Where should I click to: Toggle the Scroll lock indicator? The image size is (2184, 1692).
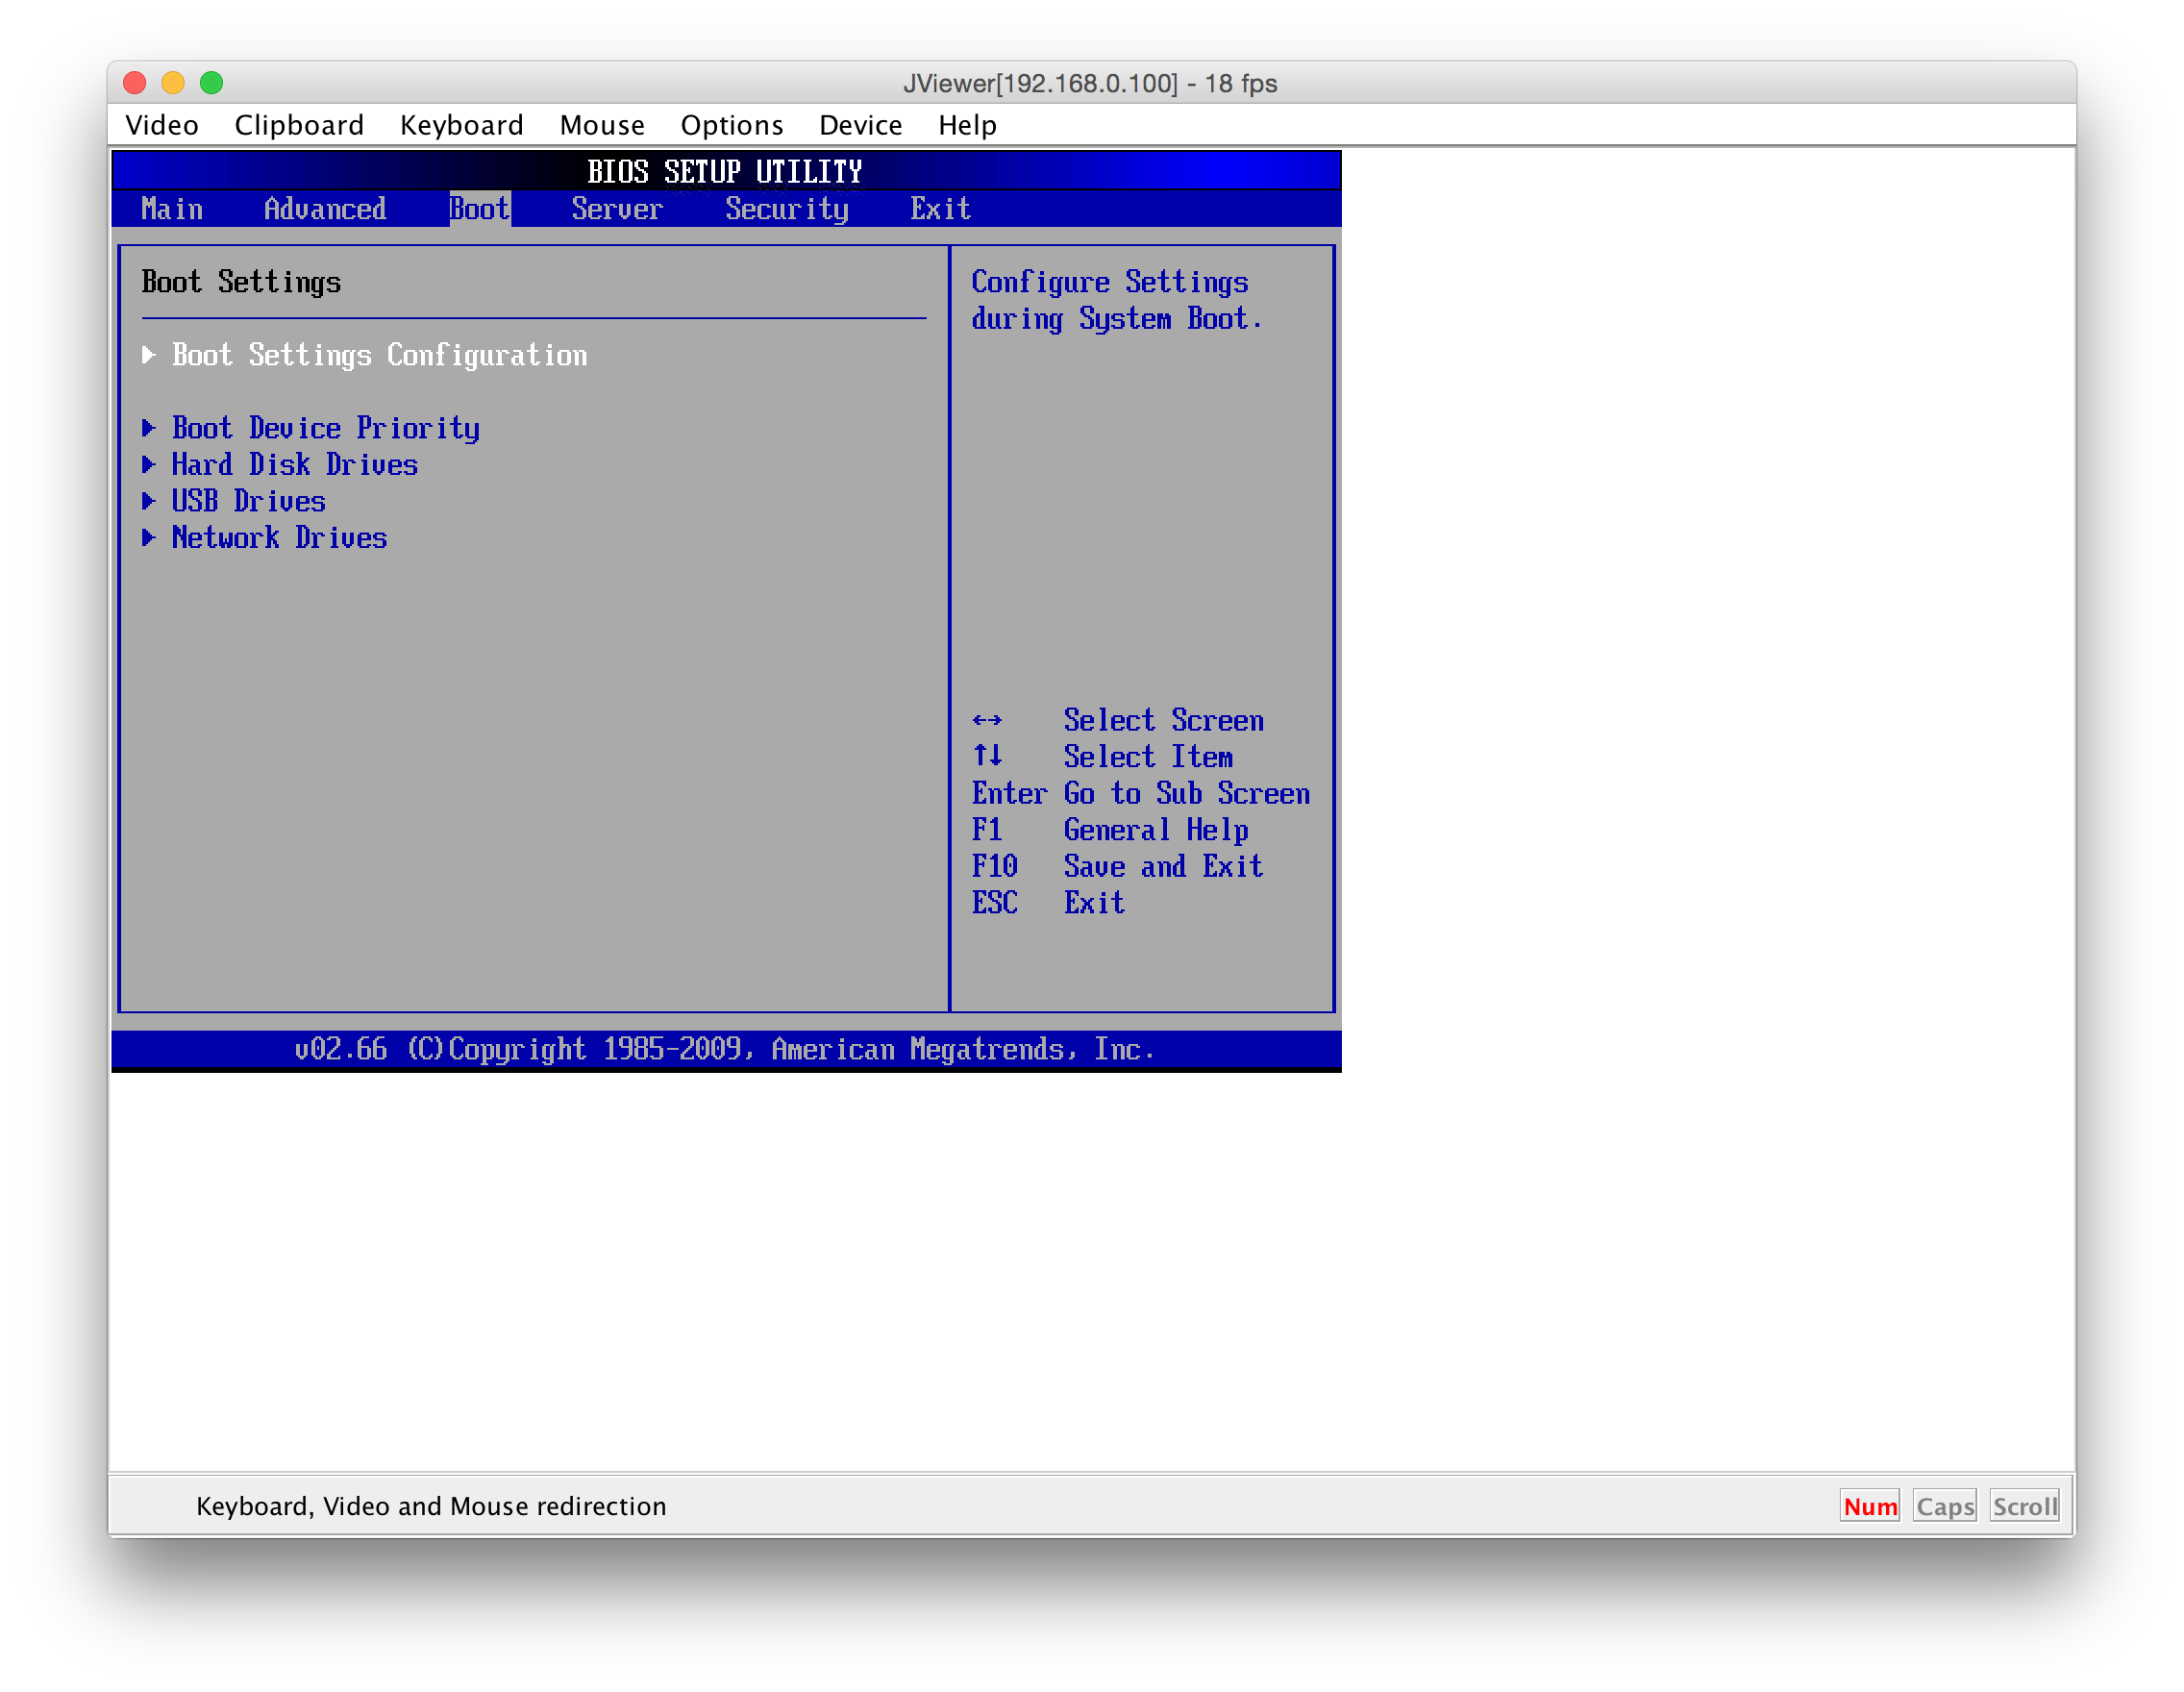point(2024,1507)
